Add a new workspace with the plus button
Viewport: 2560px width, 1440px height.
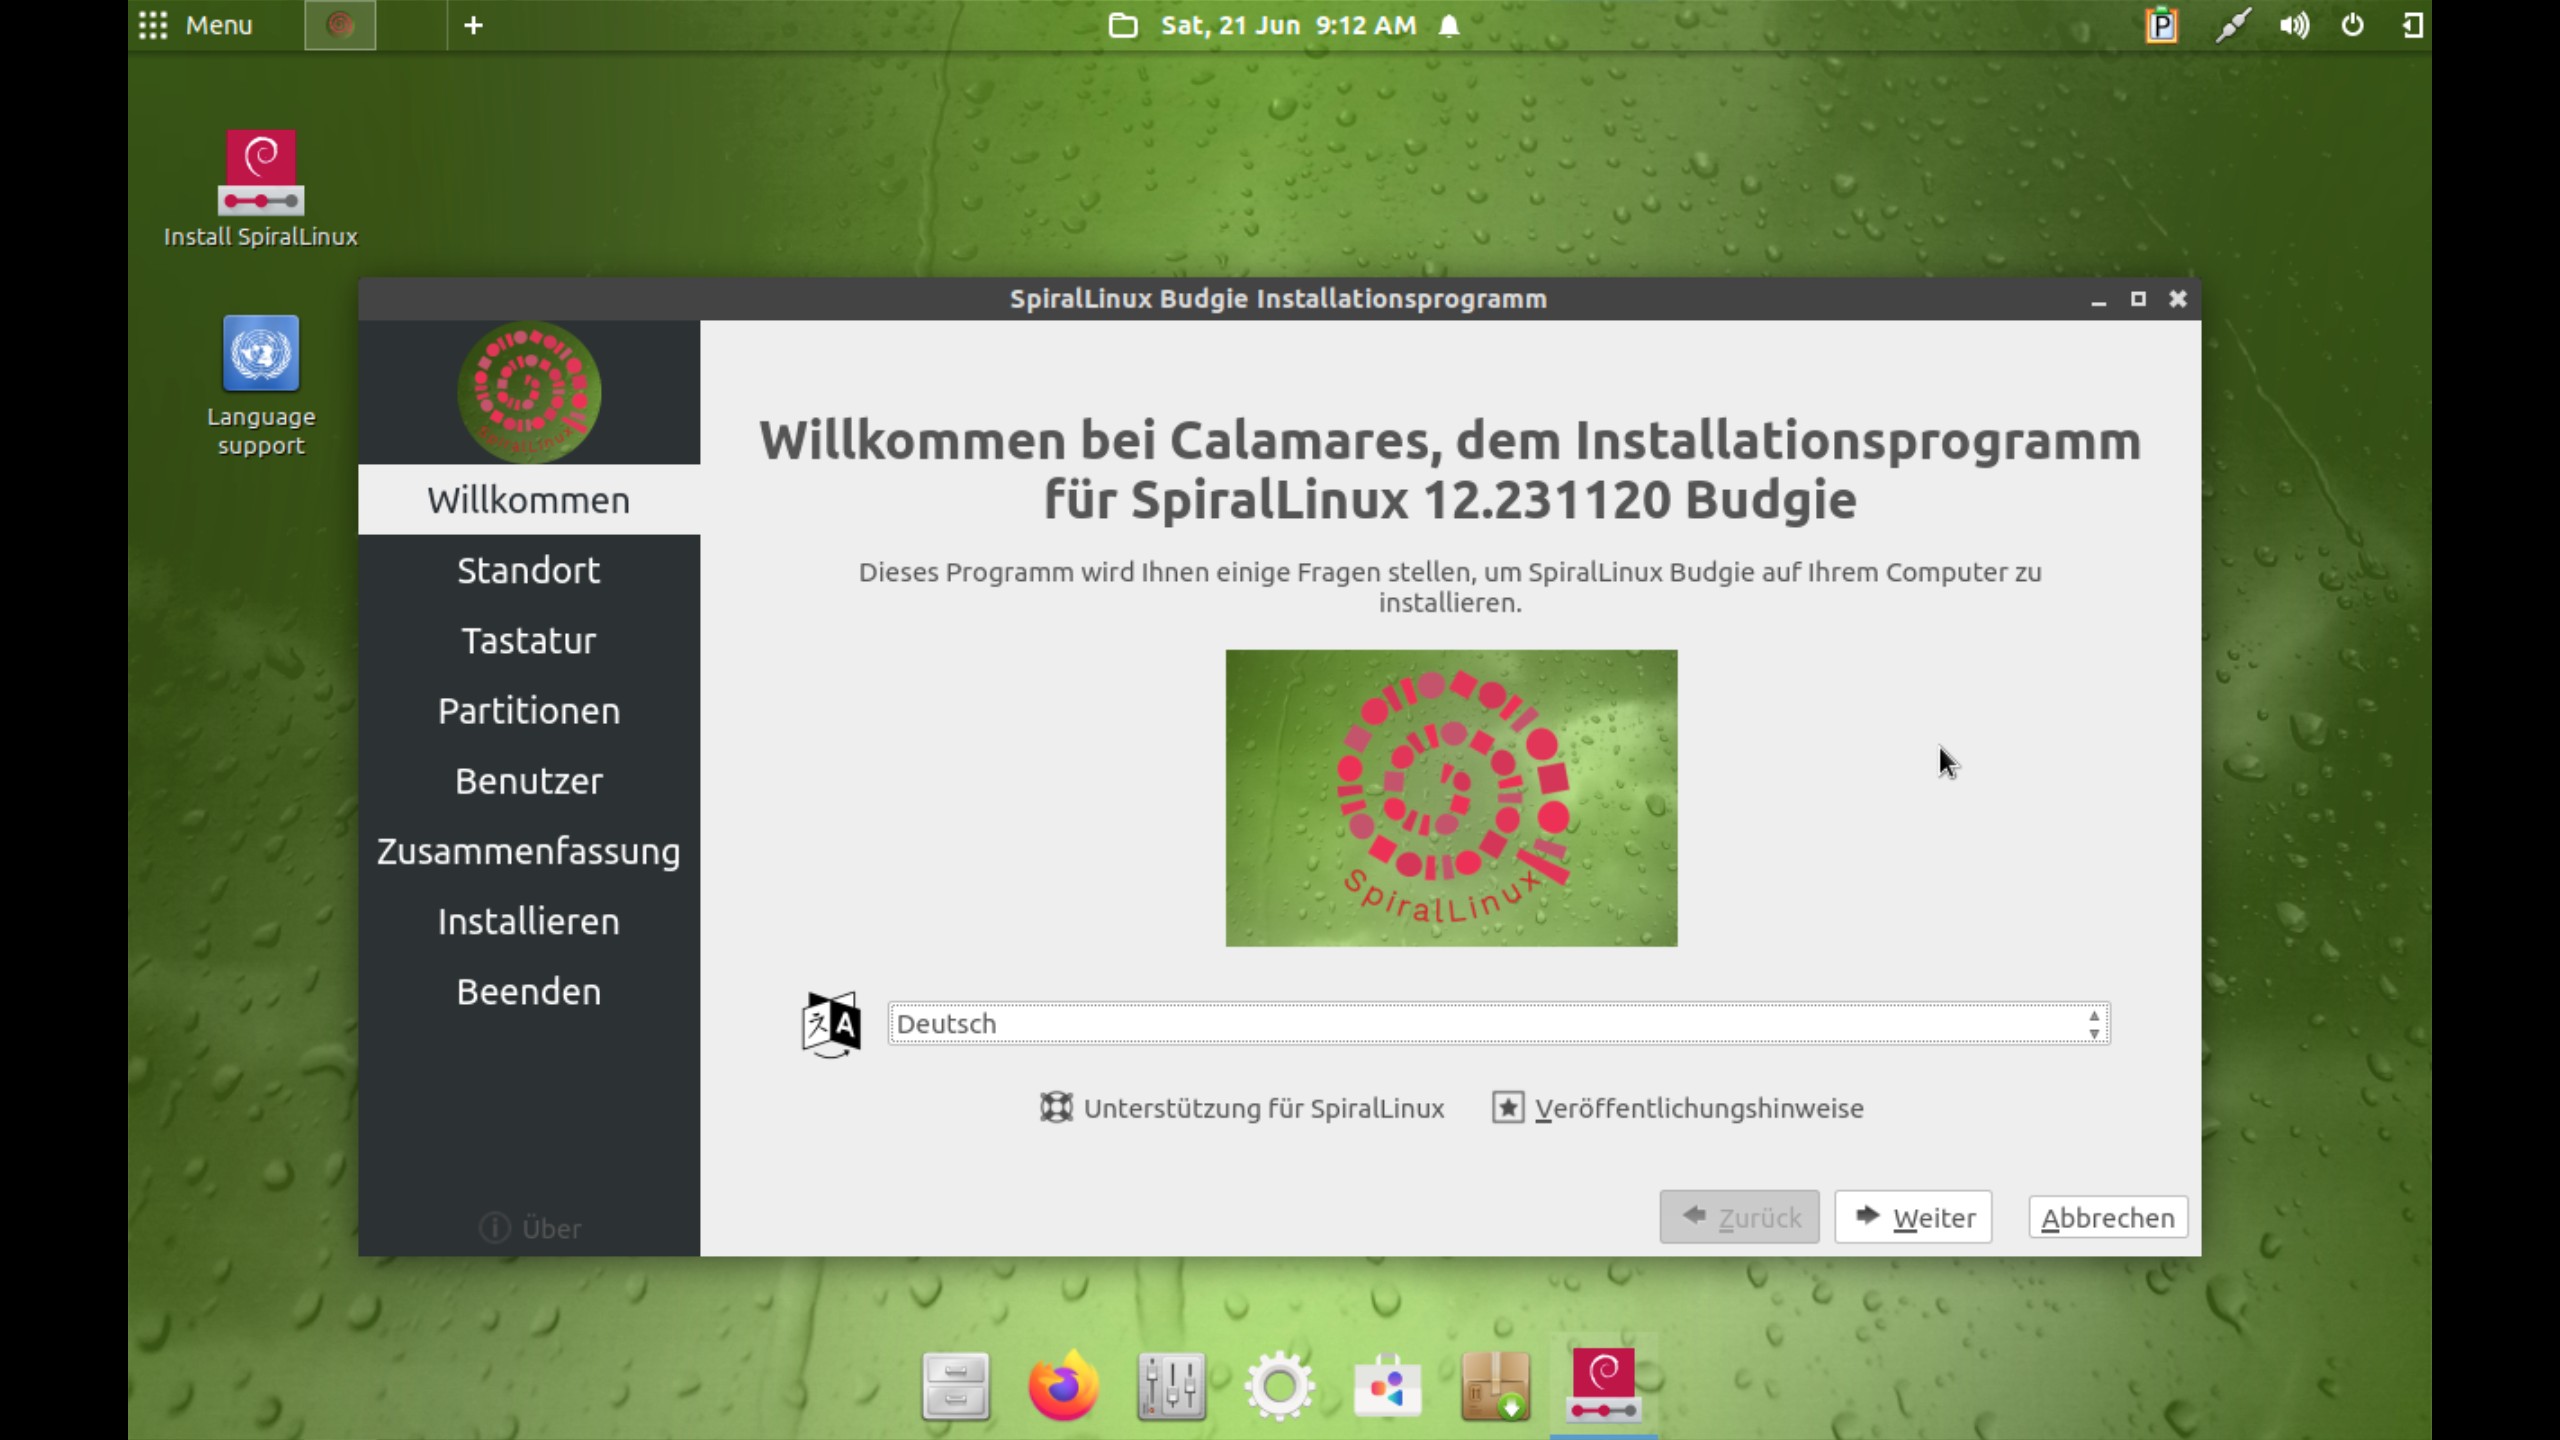[474, 25]
